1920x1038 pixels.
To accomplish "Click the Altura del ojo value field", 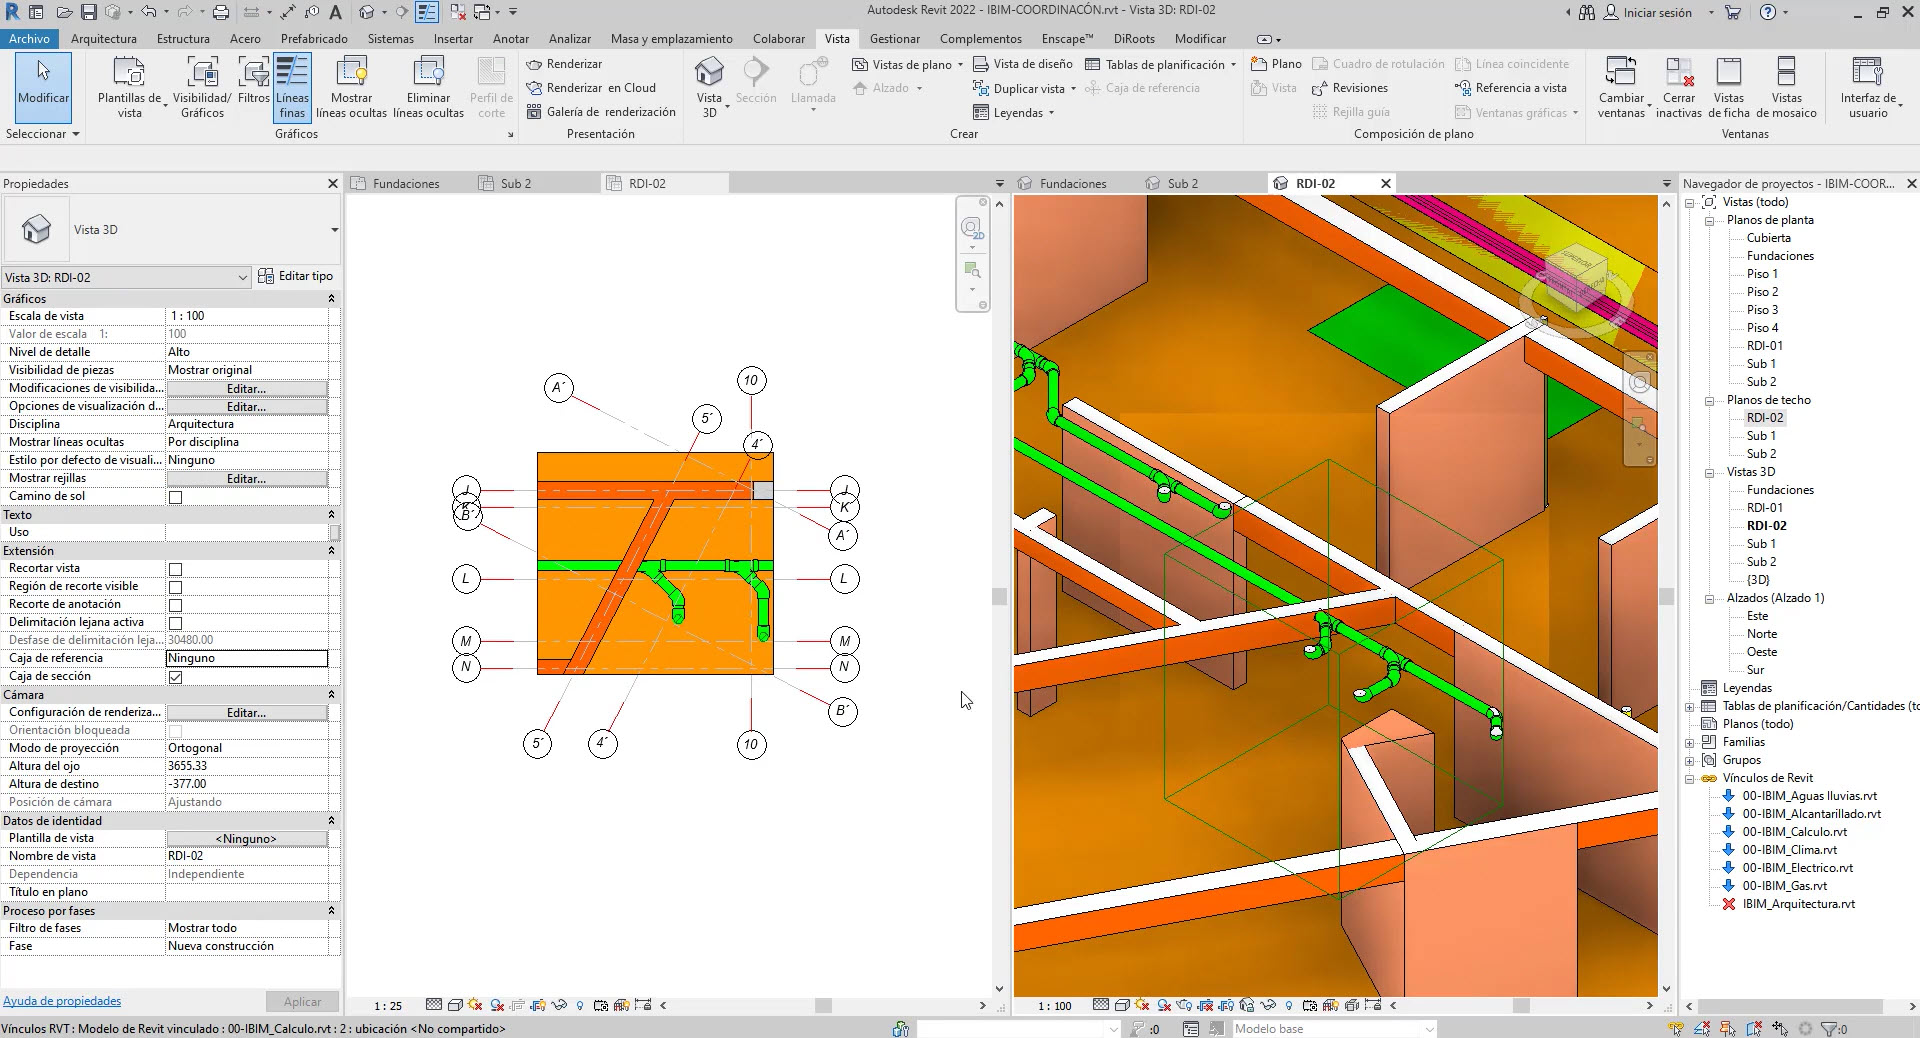I will [246, 766].
